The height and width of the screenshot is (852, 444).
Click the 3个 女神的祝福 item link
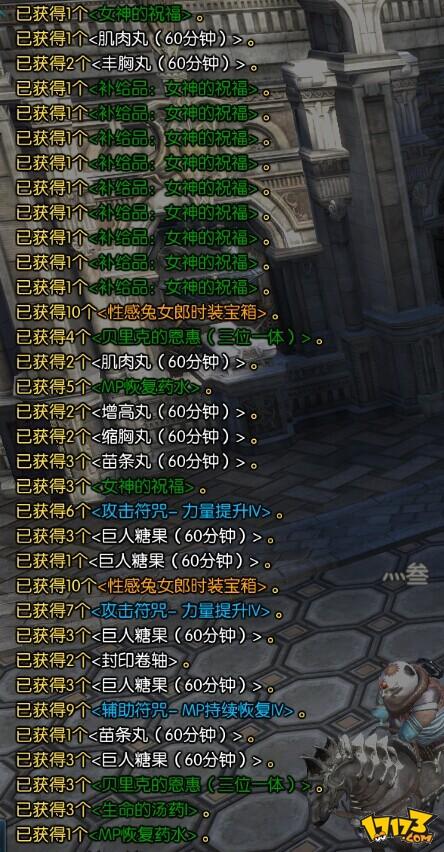[143, 486]
